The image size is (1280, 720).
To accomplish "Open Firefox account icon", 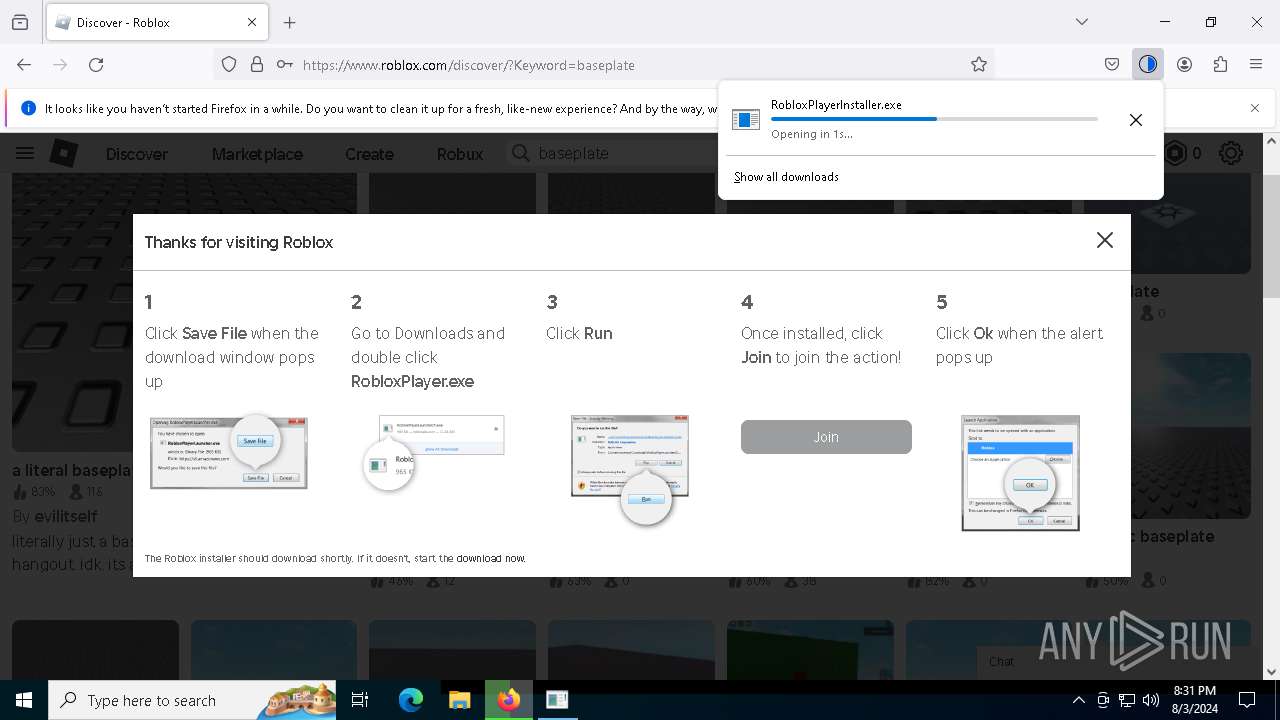I will point(1184,64).
